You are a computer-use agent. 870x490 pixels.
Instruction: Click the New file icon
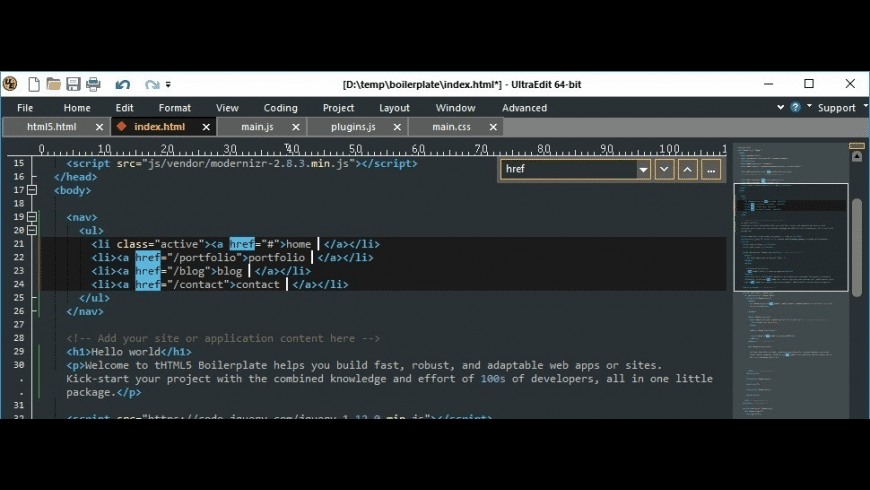pyautogui.click(x=34, y=84)
